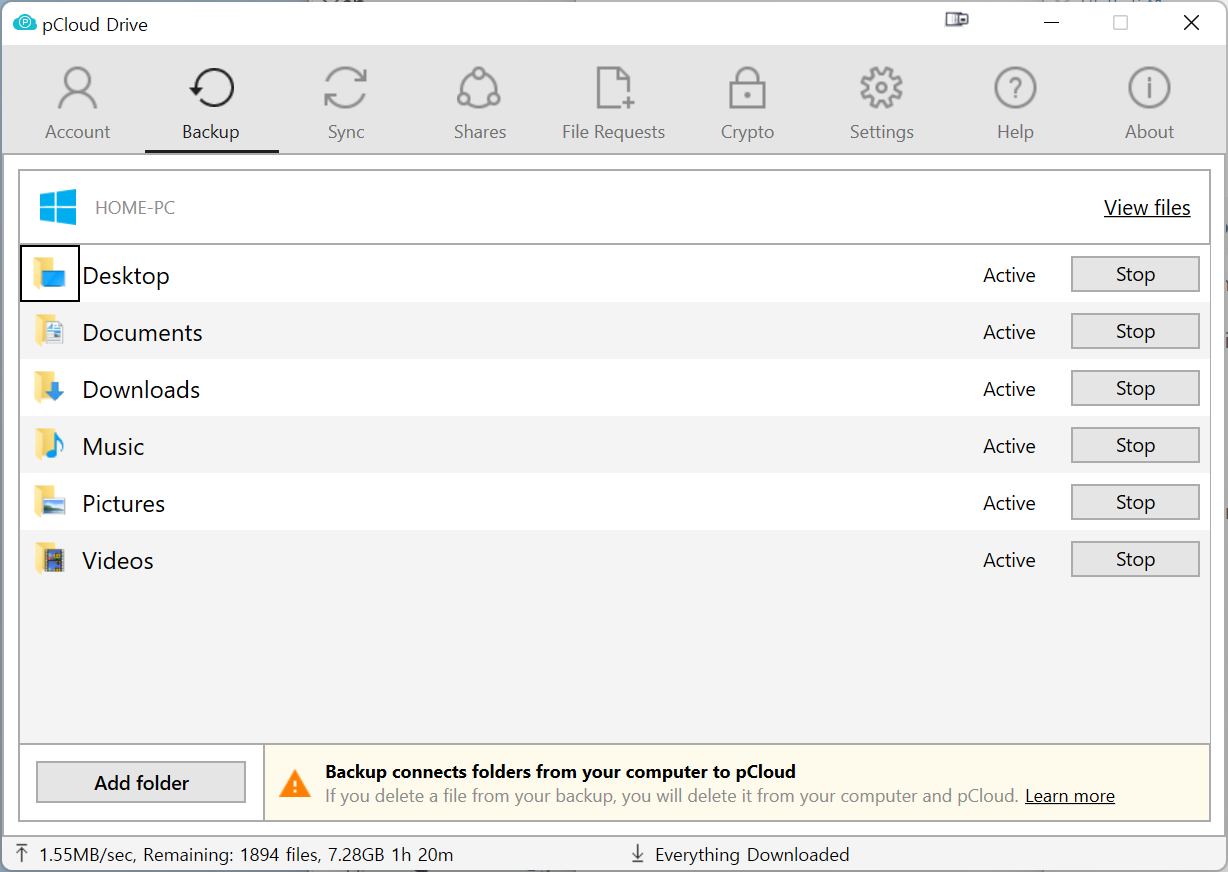Open the View files link
This screenshot has width=1228, height=872.
click(1147, 208)
